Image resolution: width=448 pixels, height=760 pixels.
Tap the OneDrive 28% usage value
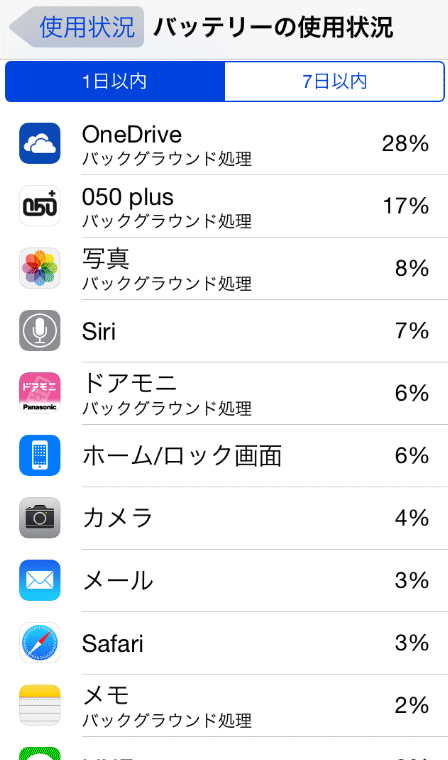click(x=405, y=143)
